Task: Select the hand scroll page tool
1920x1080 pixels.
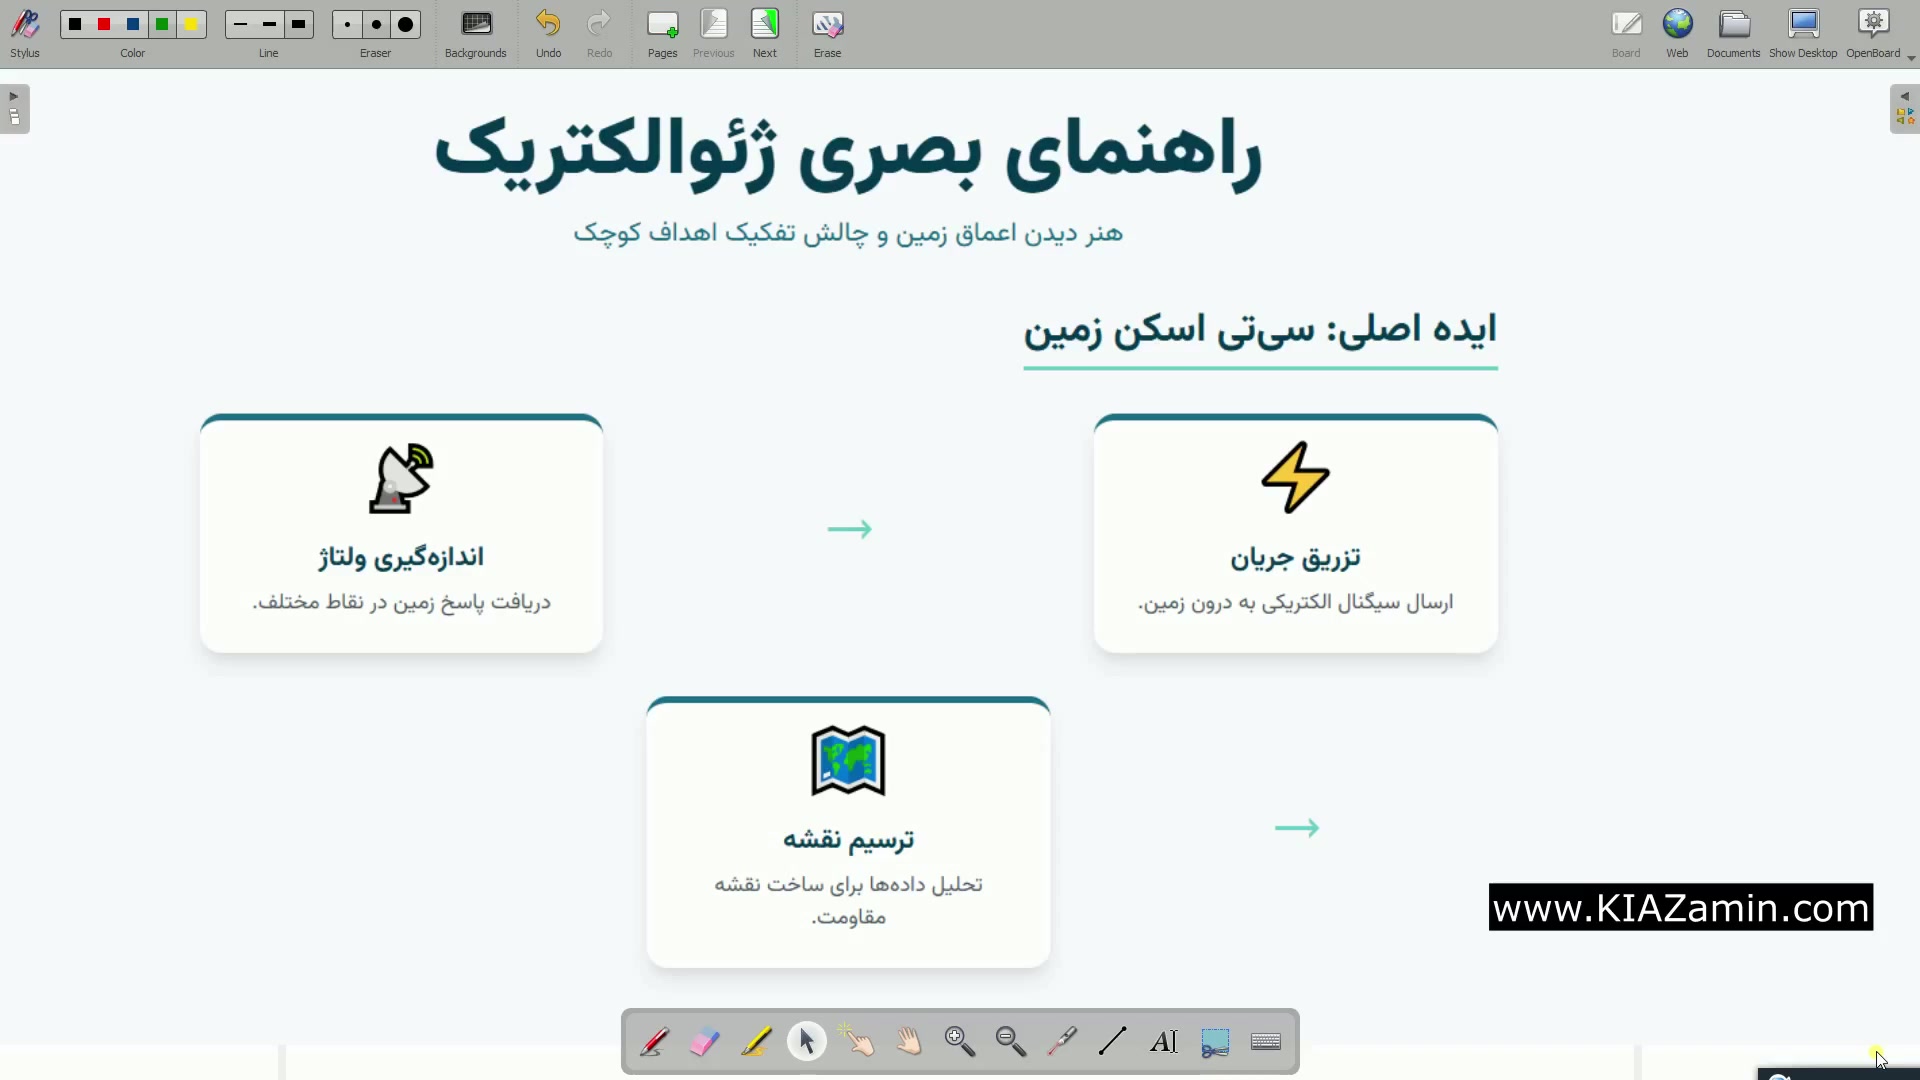Action: [909, 1042]
